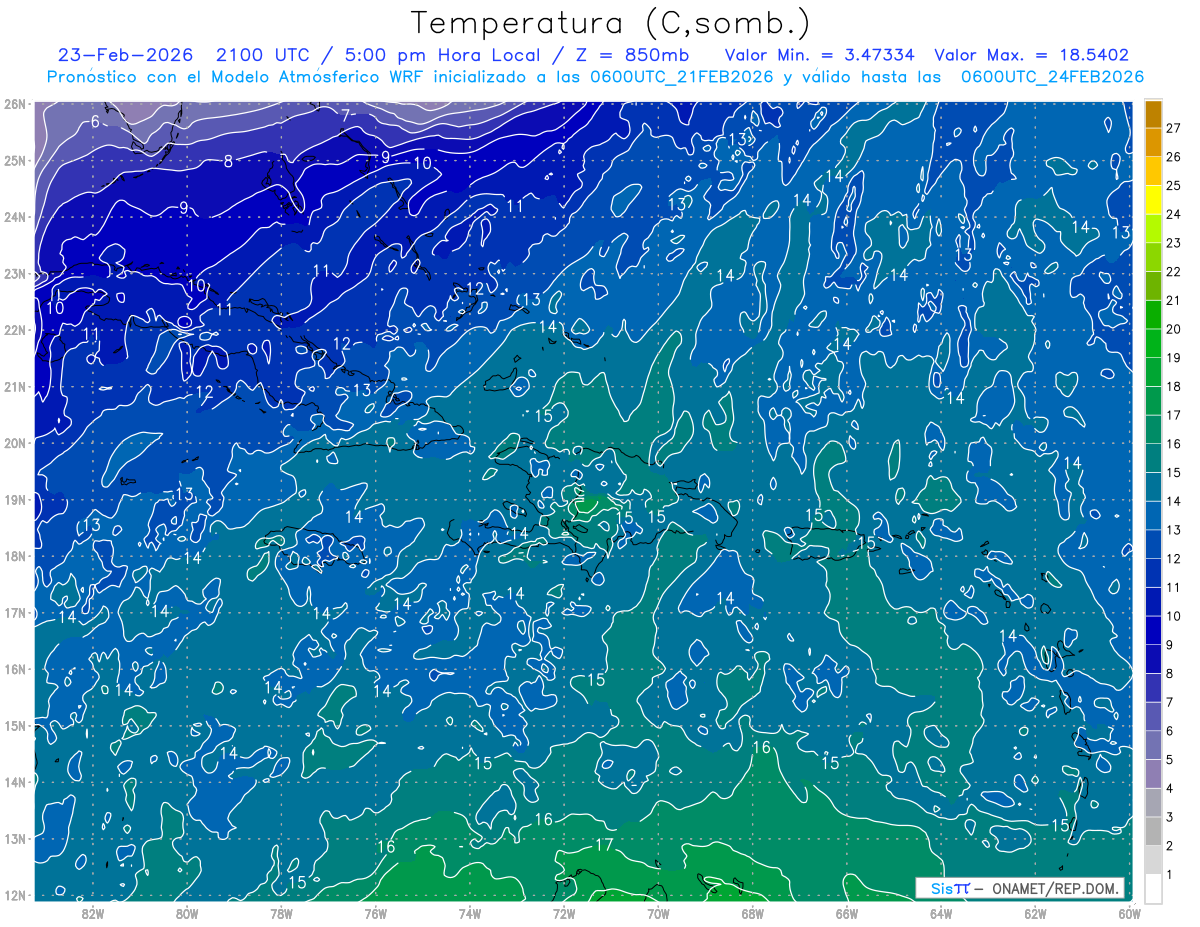
Task: Click the "78W" longitude axis label
Action: [281, 913]
